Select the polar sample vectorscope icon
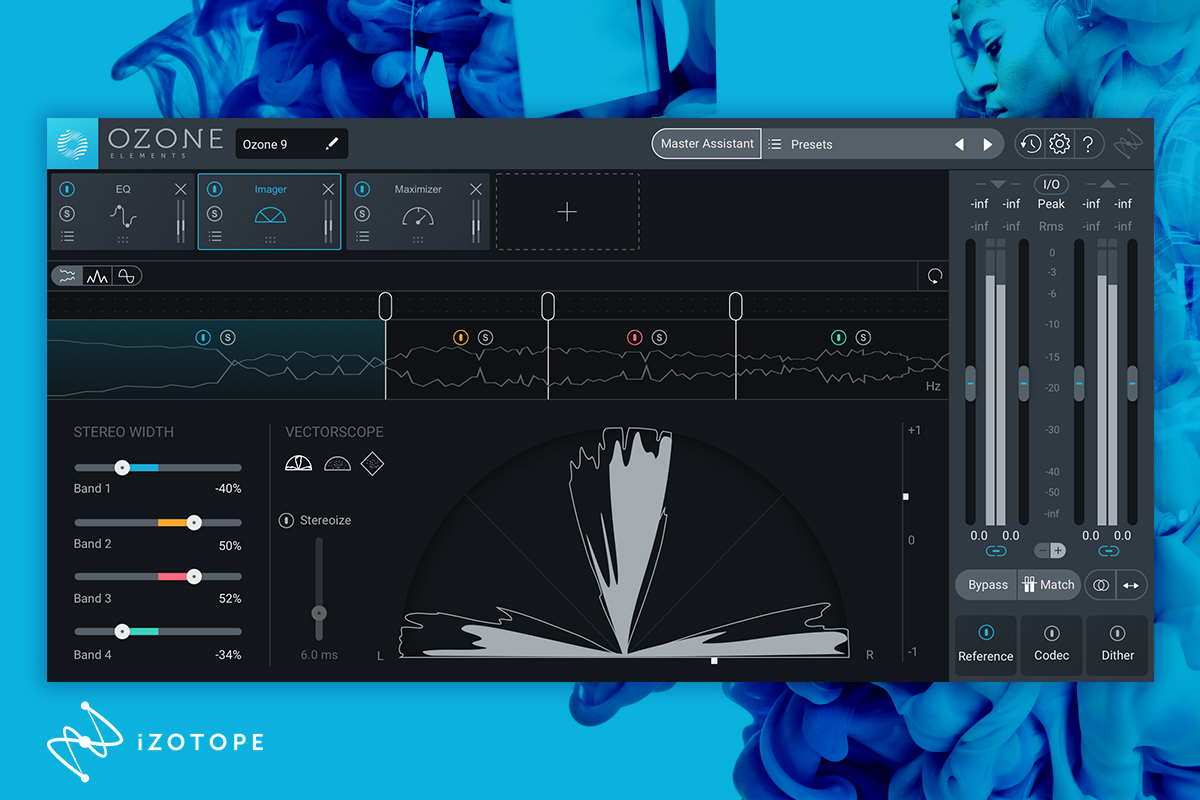Screen dimensions: 1200x800 coord(335,464)
